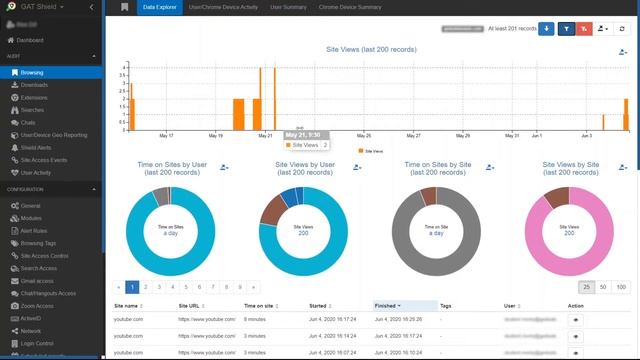Open first row's https://www.youtube.com/ URL

(207, 319)
